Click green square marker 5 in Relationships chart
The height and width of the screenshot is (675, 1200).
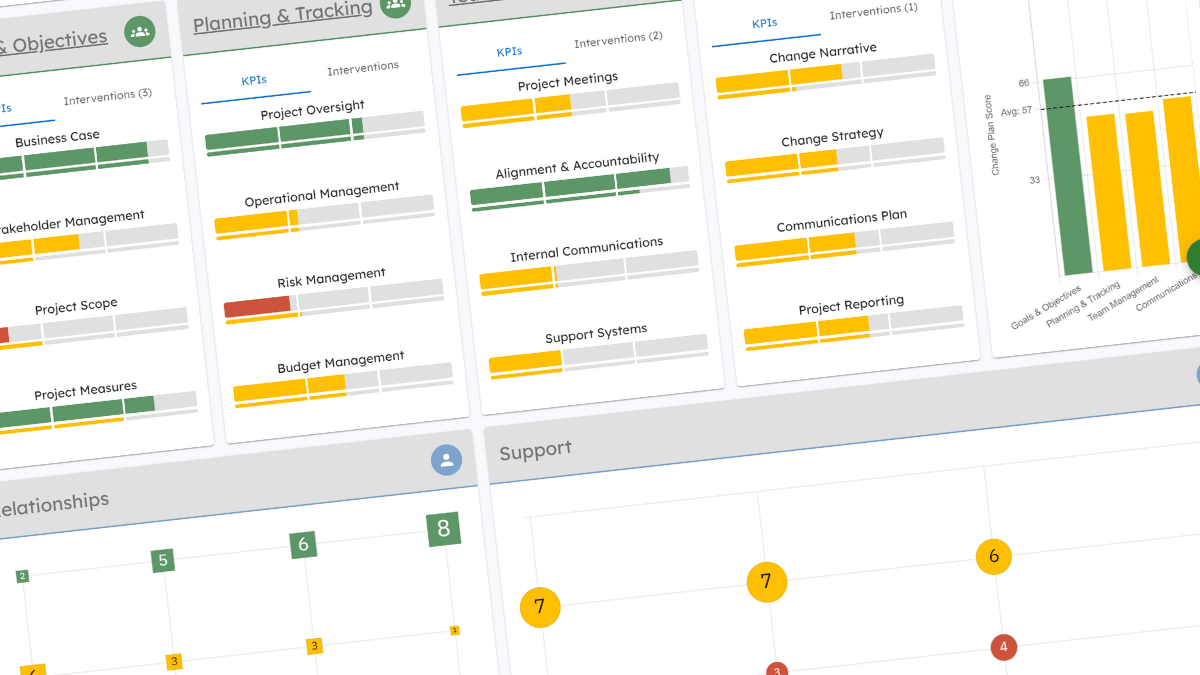163,560
